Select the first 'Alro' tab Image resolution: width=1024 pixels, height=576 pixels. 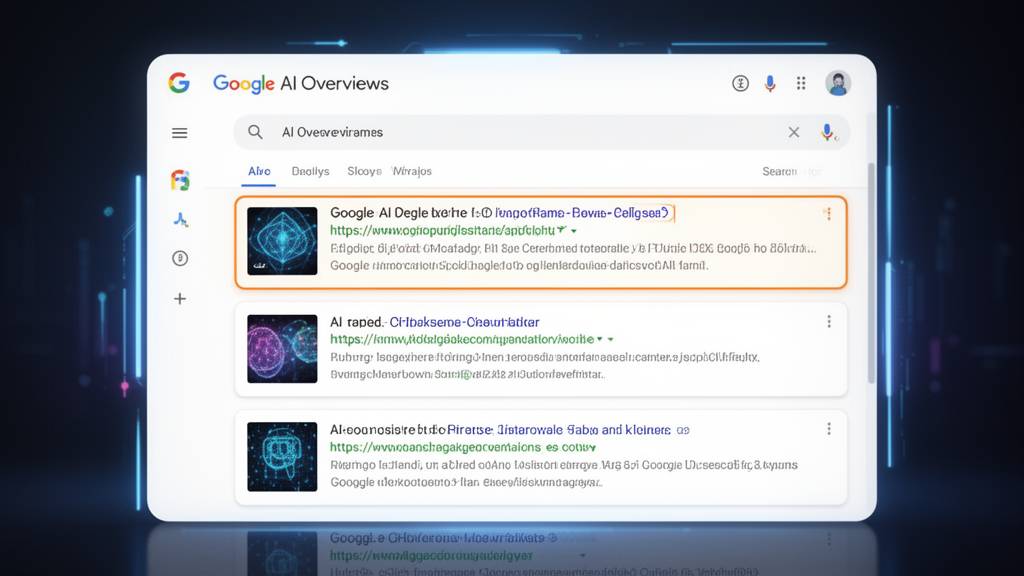tap(259, 171)
